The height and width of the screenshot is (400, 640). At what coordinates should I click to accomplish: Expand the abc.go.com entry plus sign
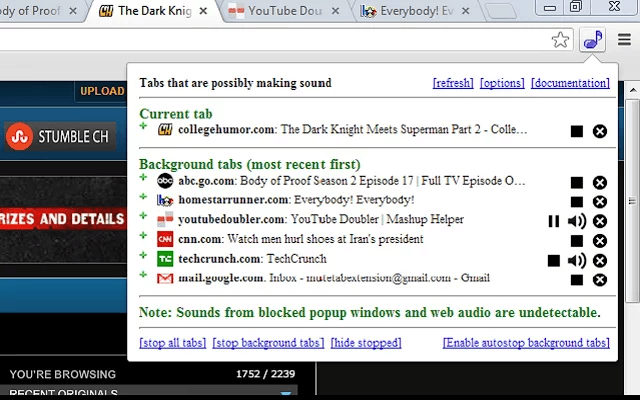point(144,178)
